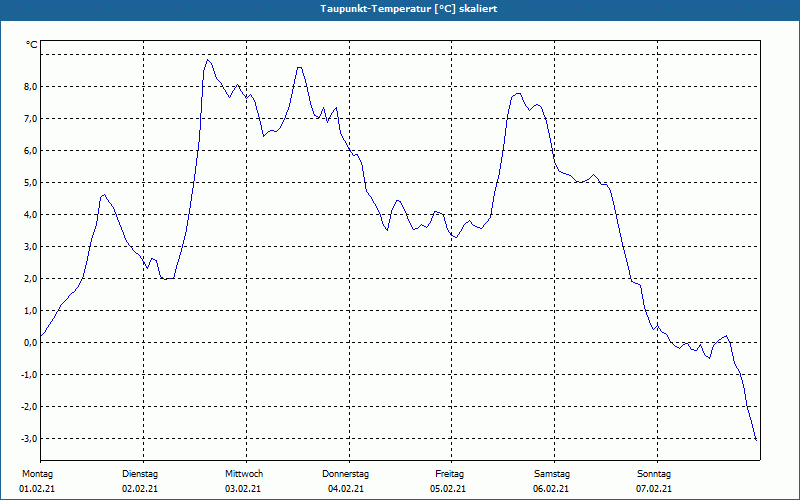
Task: Click the °C unit label
Action: (x=32, y=45)
